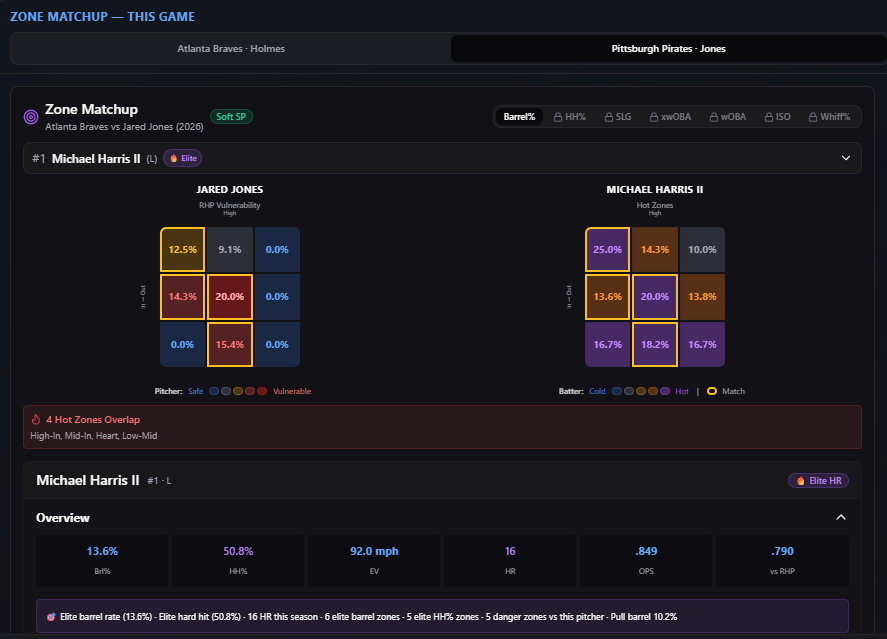Click the lock icon on the SLG metric
The image size is (887, 639).
pyautogui.click(x=609, y=117)
